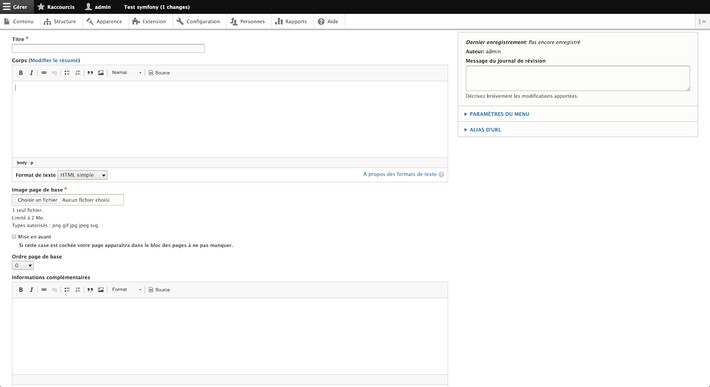Open À propos des formats de texte link
Screen dimensions: 710x387
pos(400,174)
